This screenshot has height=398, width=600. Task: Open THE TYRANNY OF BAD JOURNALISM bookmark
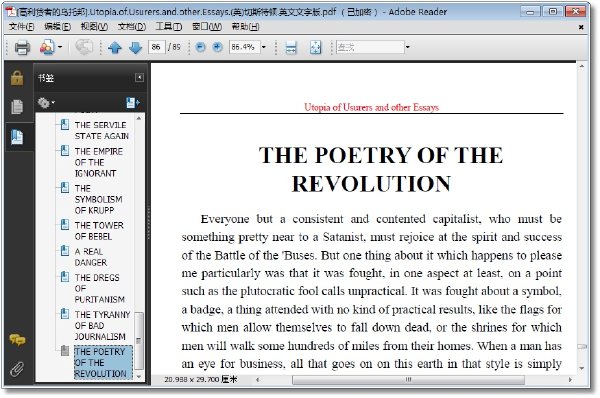(102, 325)
